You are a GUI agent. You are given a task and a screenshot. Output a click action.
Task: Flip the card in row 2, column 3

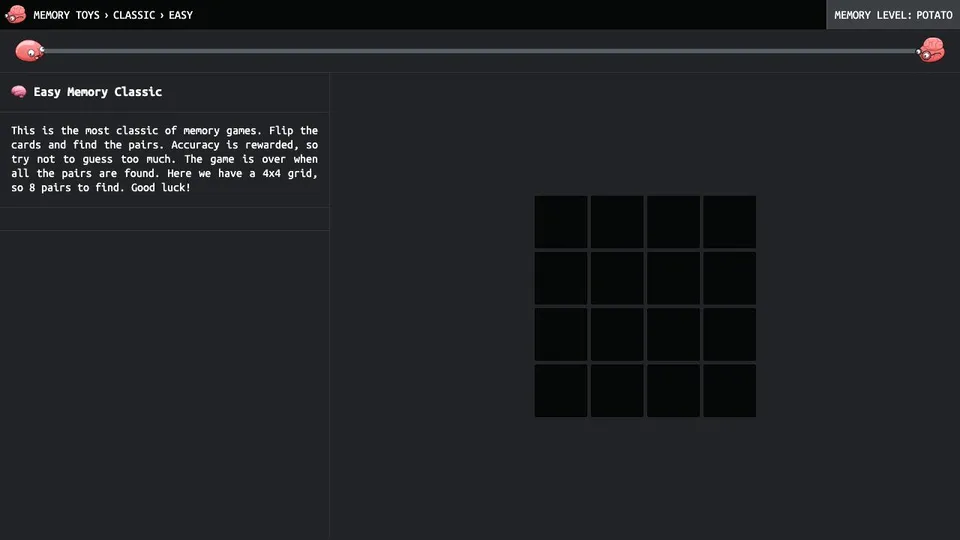pos(673,279)
